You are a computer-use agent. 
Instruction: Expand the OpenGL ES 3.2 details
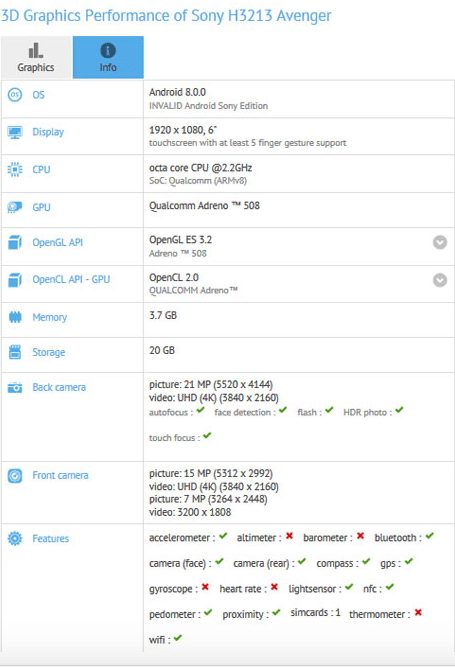point(440,242)
